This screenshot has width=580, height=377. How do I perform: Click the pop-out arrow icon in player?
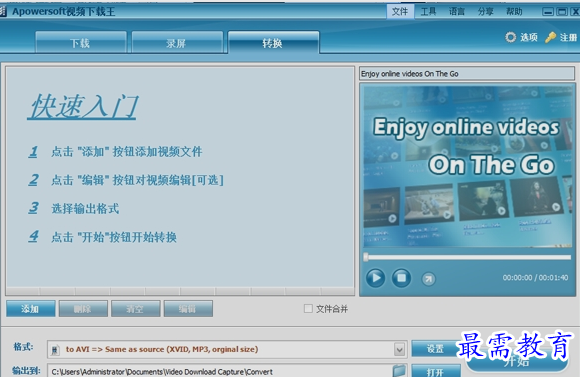coord(428,279)
